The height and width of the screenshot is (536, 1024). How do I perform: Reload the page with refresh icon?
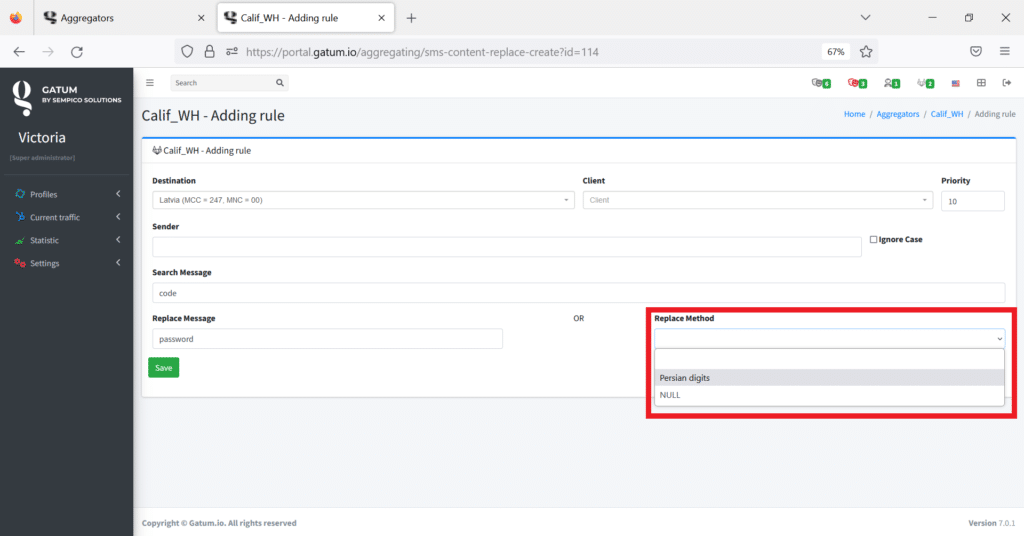[76, 52]
